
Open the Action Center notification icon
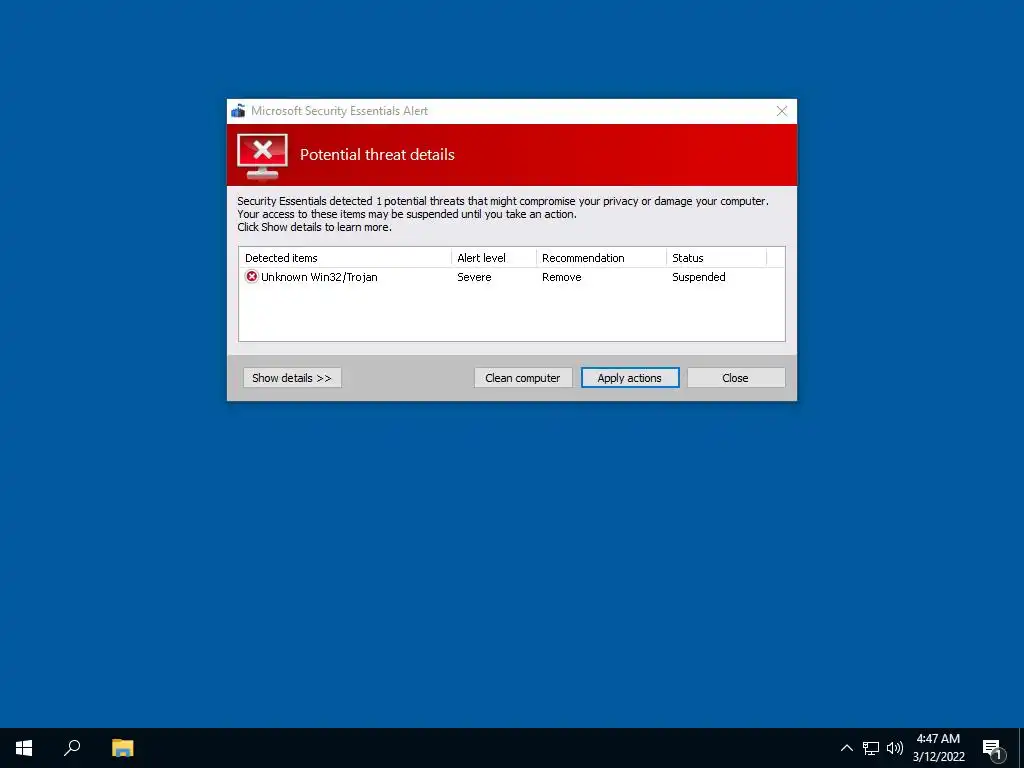[x=993, y=748]
